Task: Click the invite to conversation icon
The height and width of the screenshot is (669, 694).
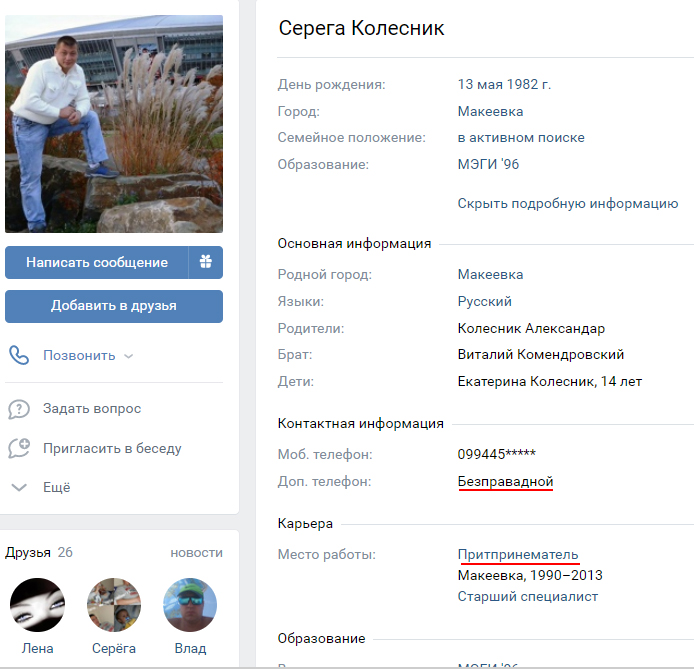Action: click(19, 448)
